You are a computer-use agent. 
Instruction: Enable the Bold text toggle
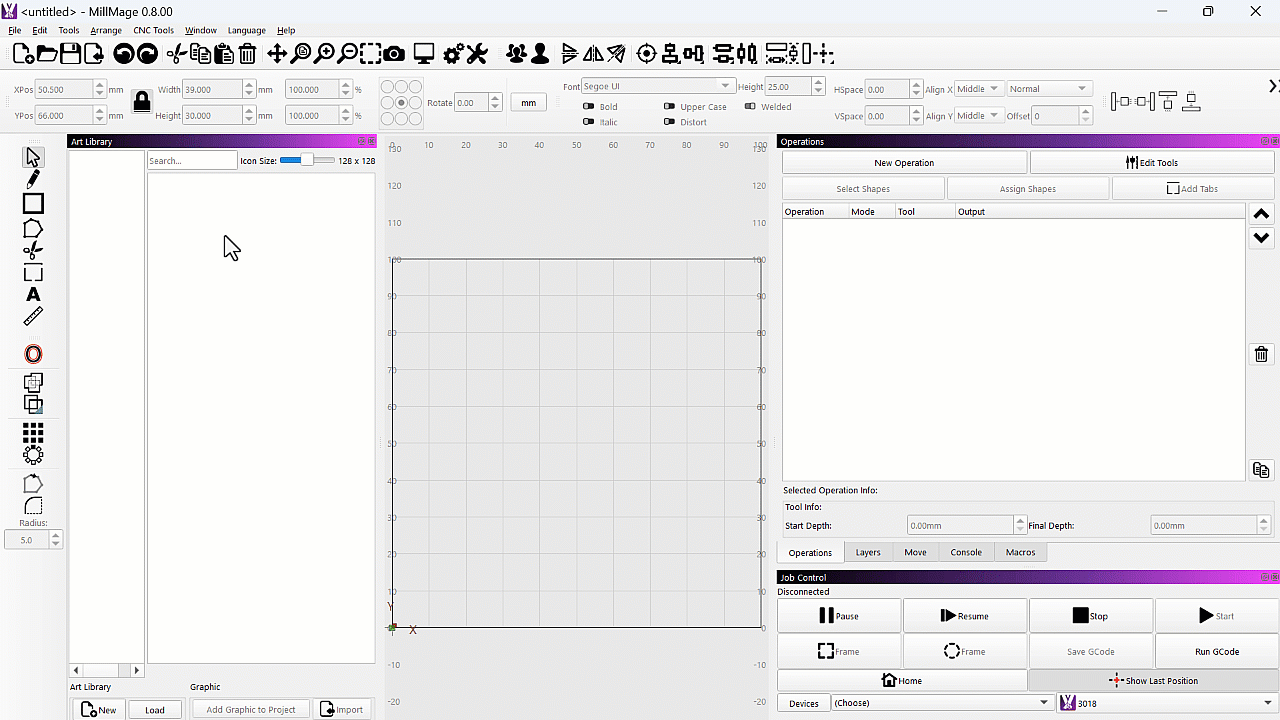(x=589, y=106)
